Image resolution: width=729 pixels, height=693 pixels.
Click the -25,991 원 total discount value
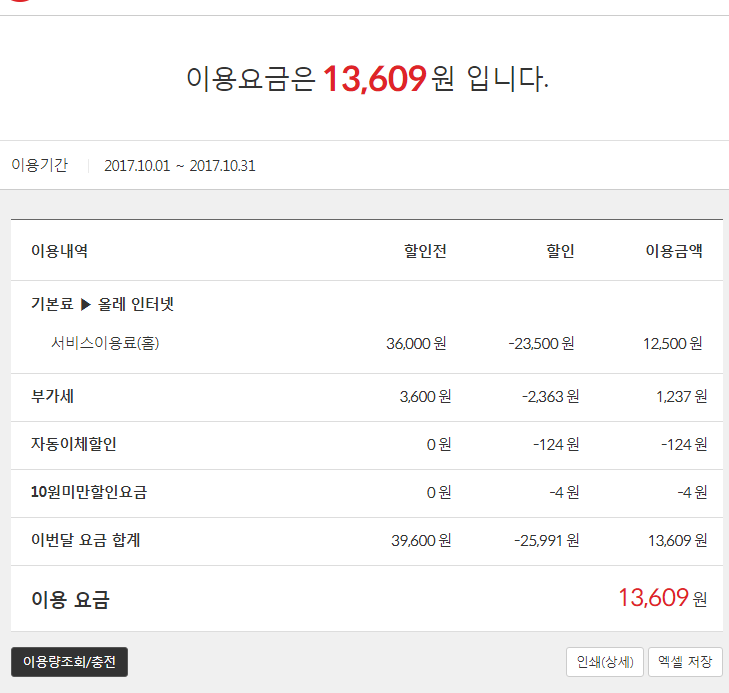pyautogui.click(x=546, y=541)
